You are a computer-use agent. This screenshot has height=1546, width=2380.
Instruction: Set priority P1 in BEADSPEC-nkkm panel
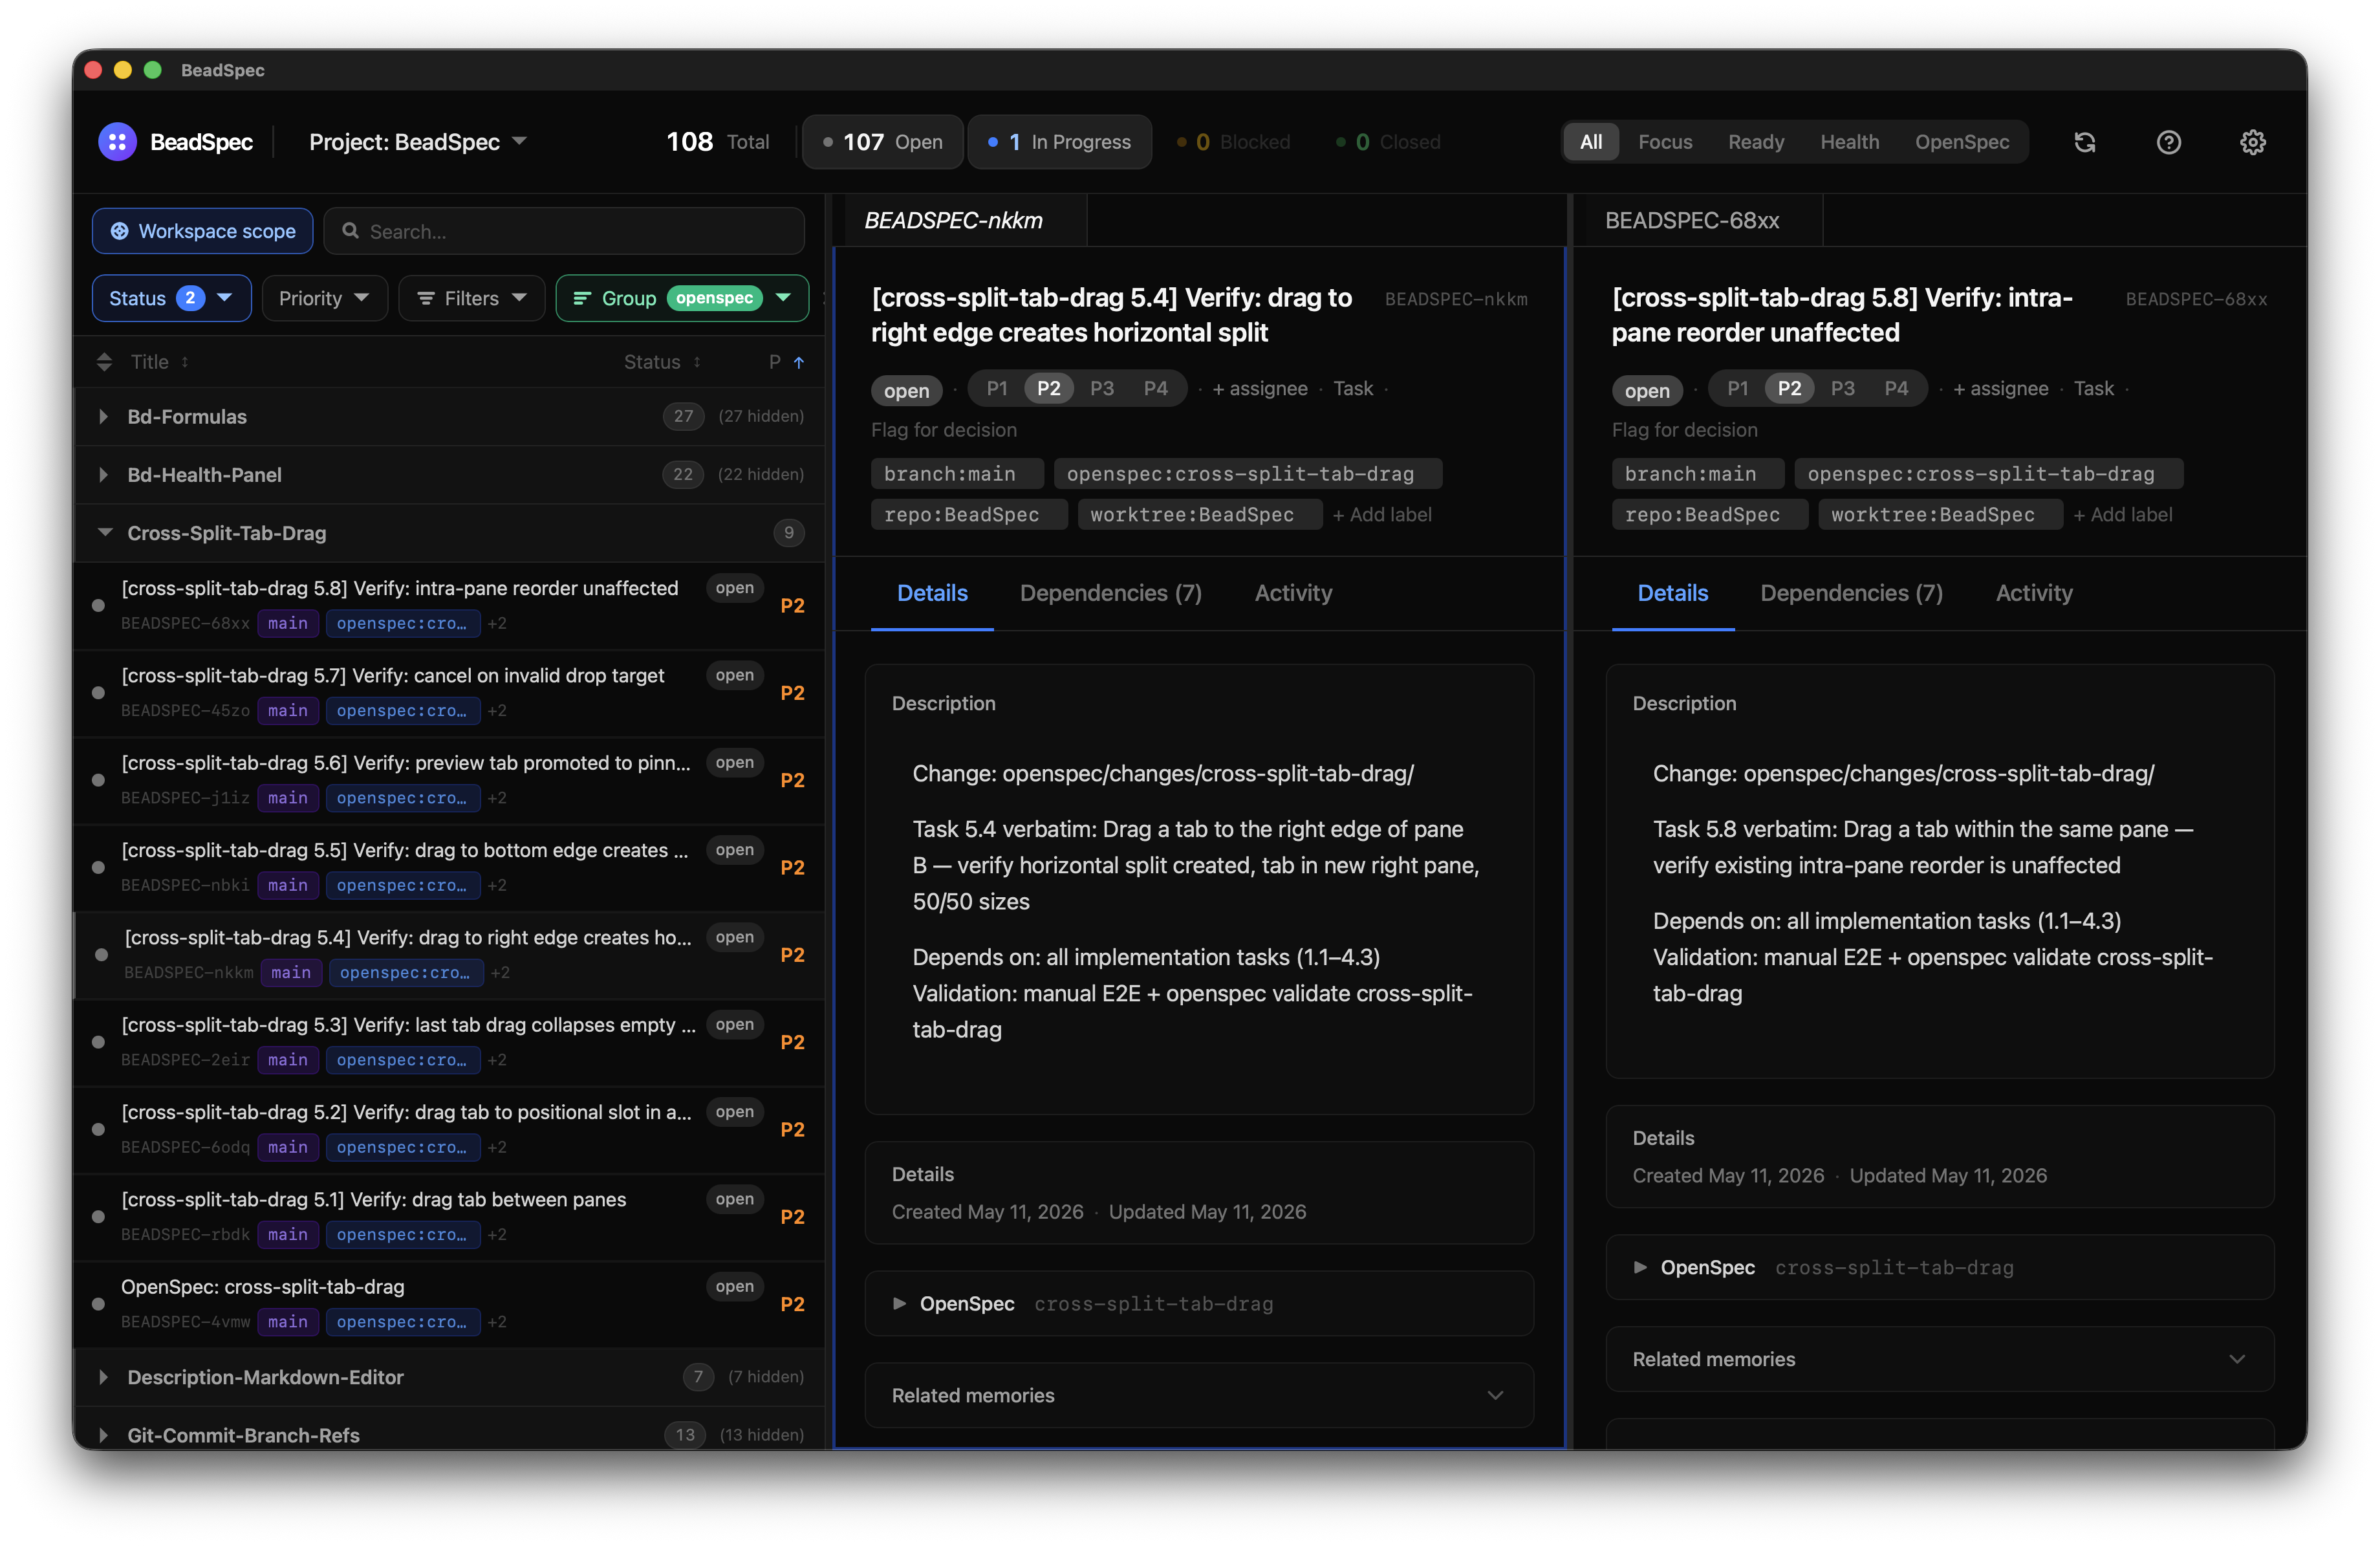point(996,388)
